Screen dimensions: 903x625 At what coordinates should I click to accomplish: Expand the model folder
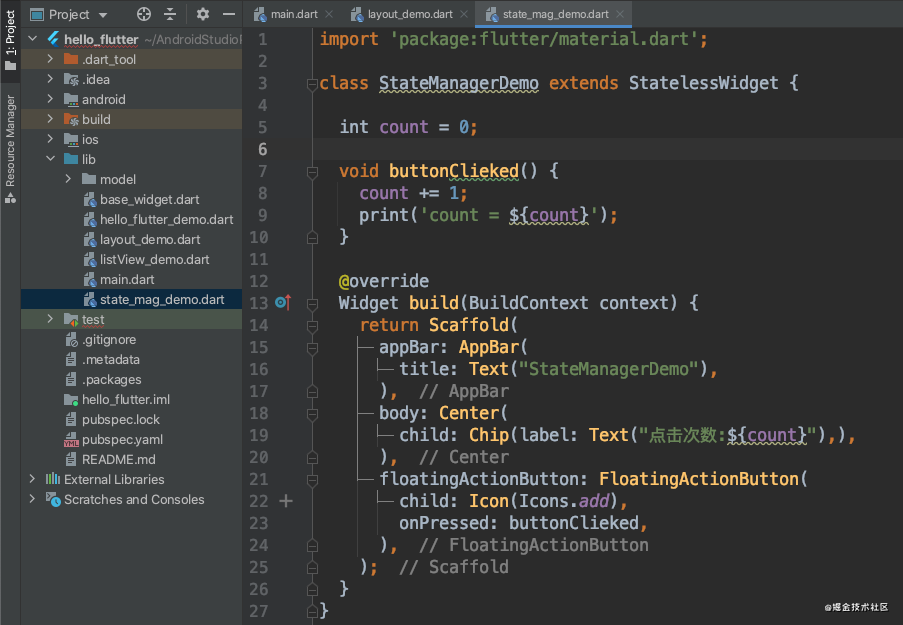pos(68,179)
